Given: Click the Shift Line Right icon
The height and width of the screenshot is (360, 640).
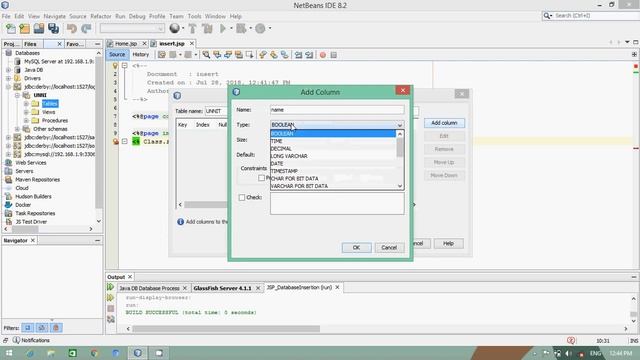Looking at the screenshot, I should coord(309,55).
